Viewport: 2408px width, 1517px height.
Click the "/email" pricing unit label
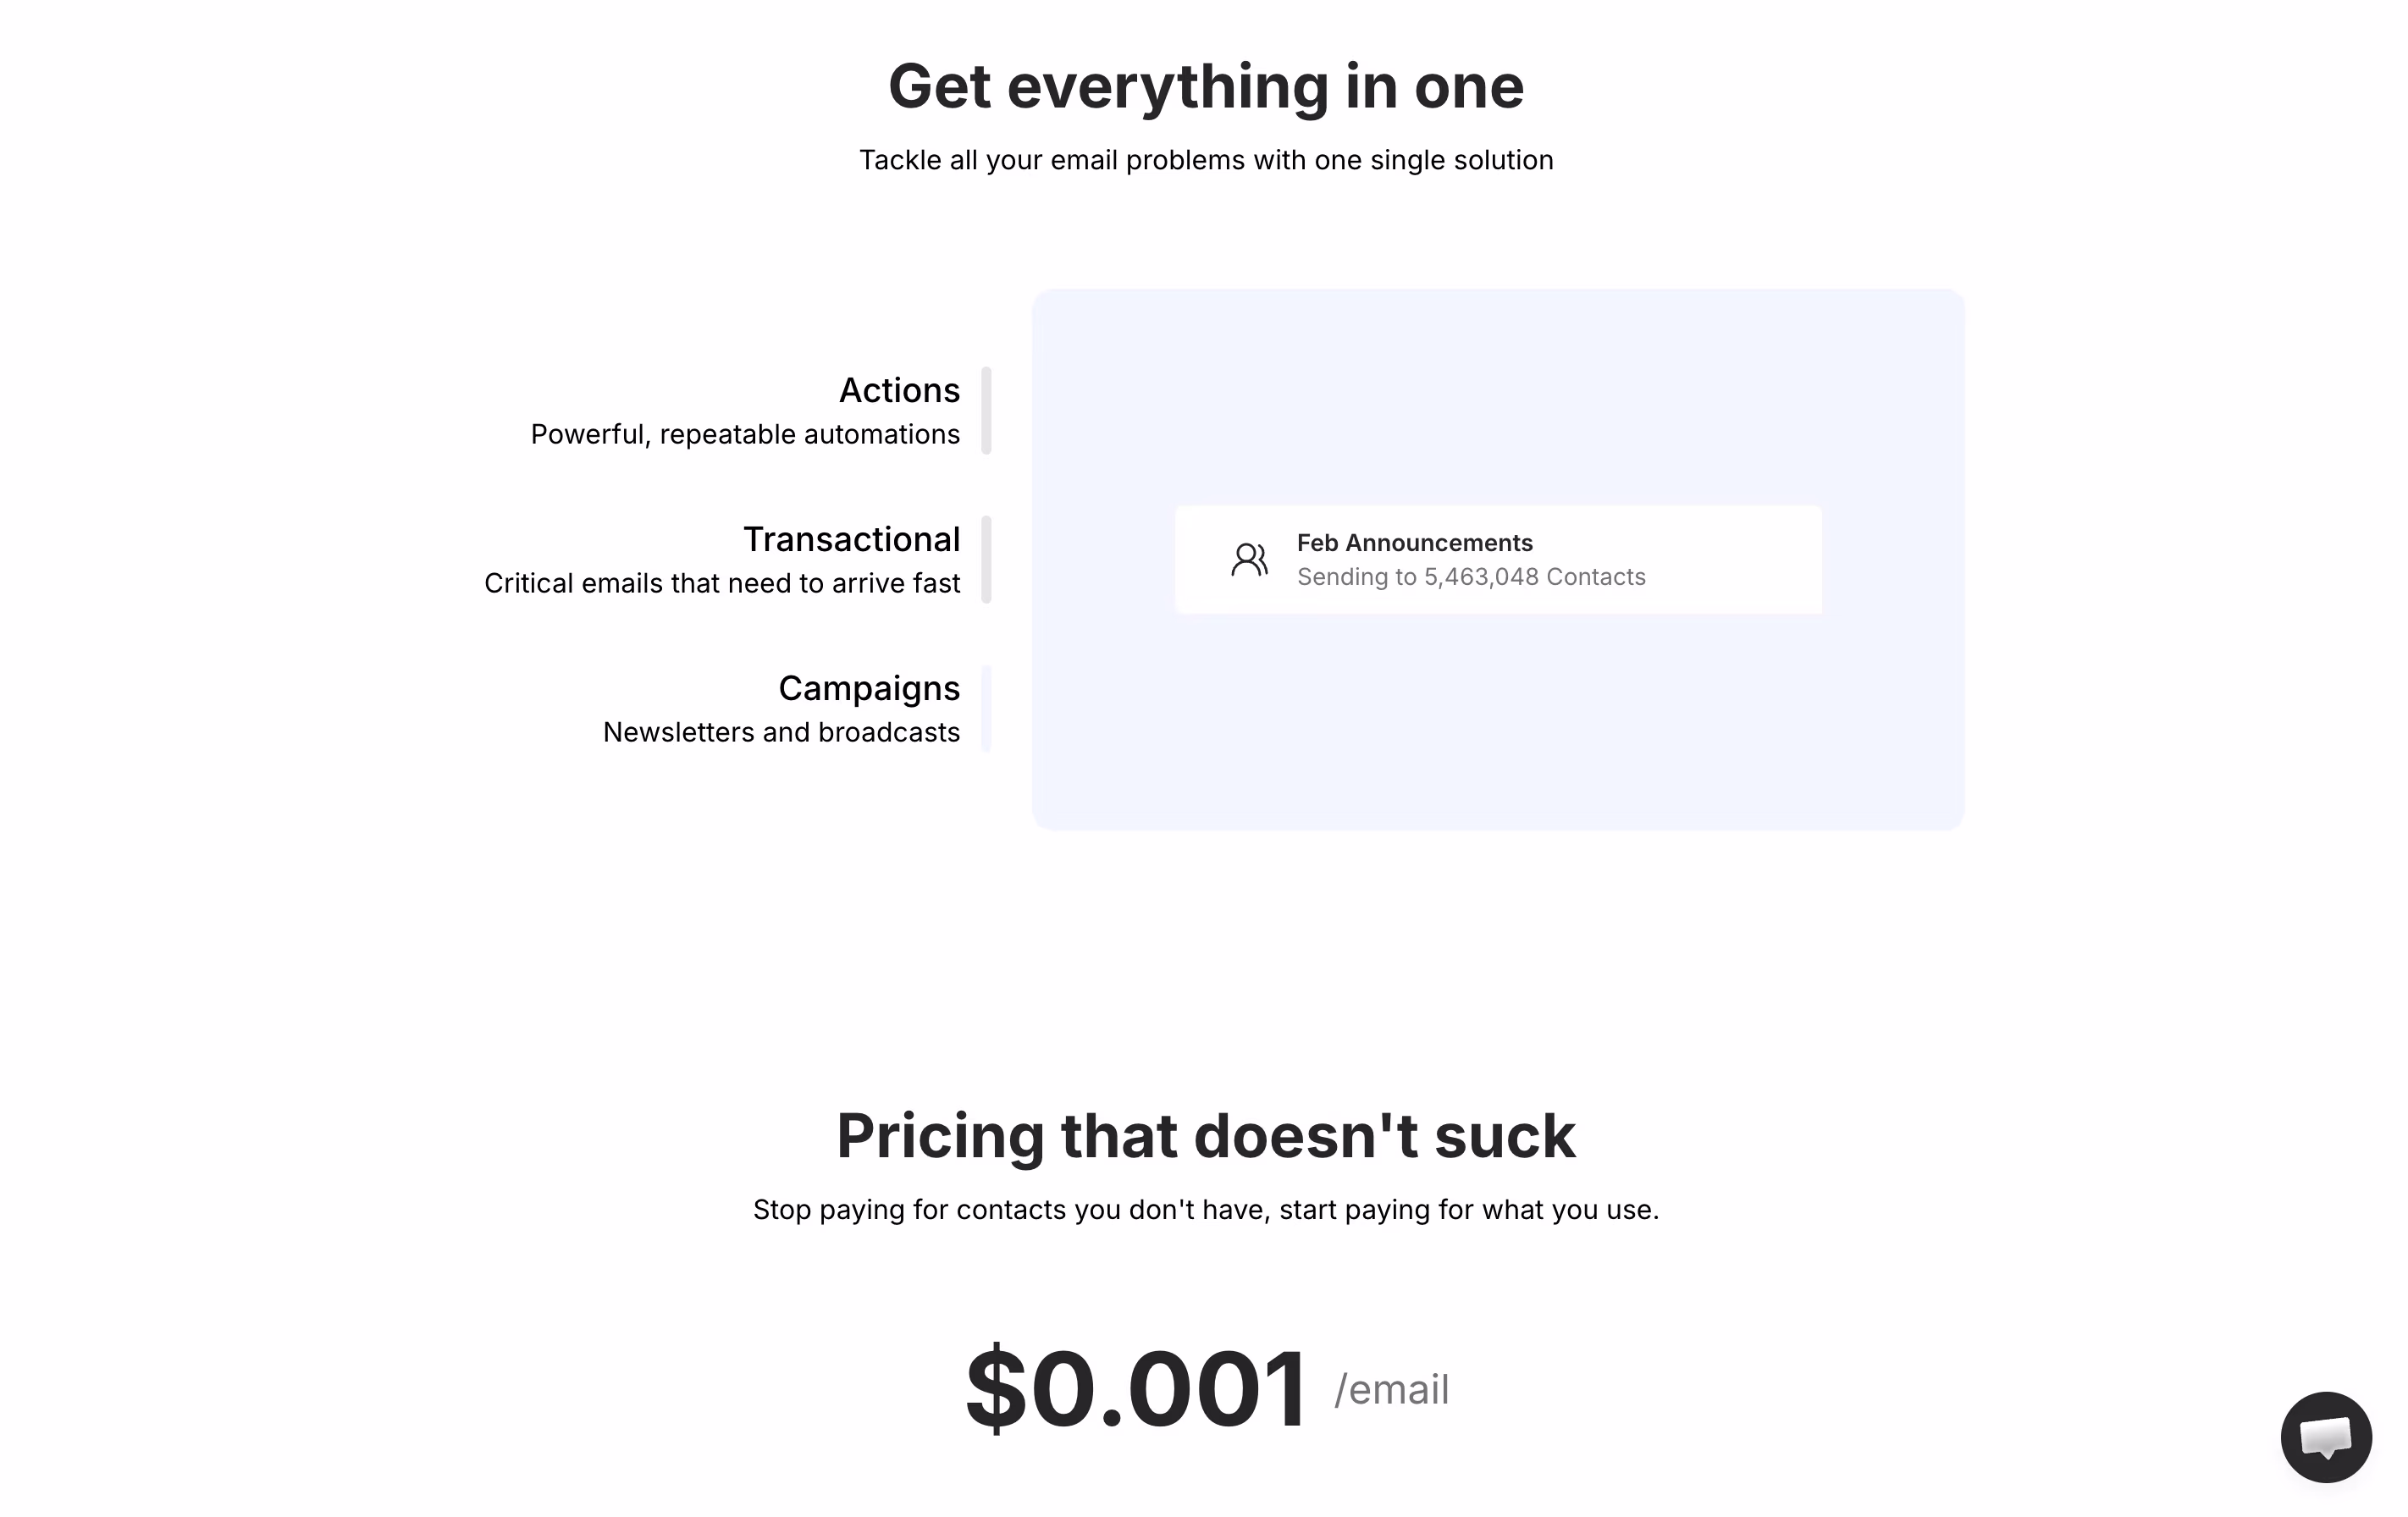click(1391, 1390)
